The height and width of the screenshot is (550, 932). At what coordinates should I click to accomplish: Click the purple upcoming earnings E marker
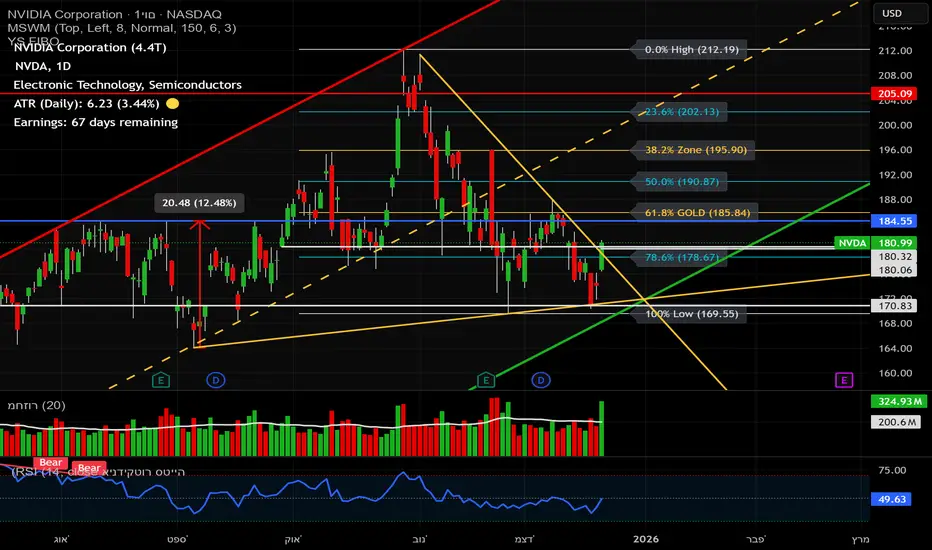click(844, 380)
